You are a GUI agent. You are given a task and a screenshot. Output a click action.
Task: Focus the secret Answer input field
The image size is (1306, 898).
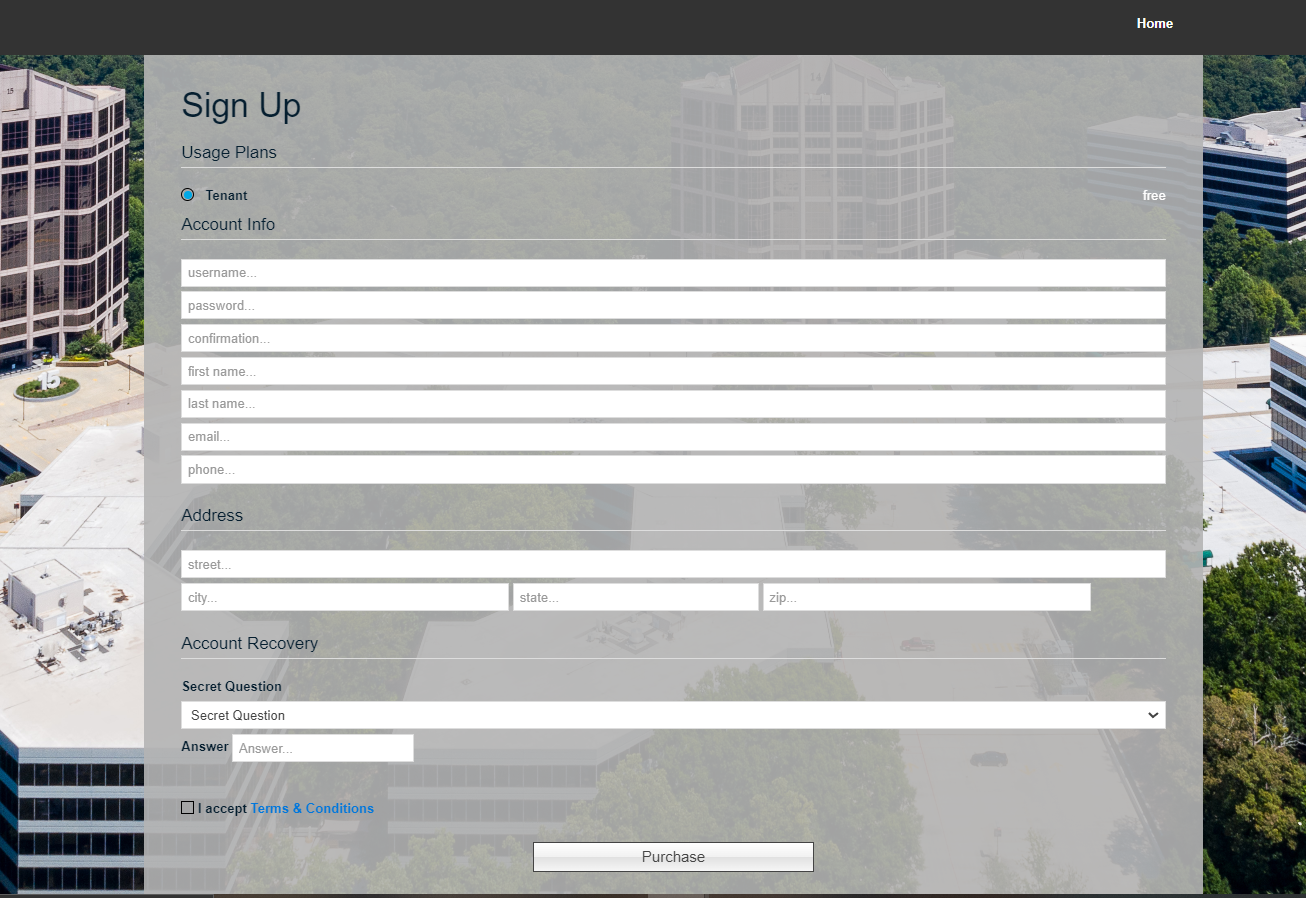pyautogui.click(x=323, y=748)
